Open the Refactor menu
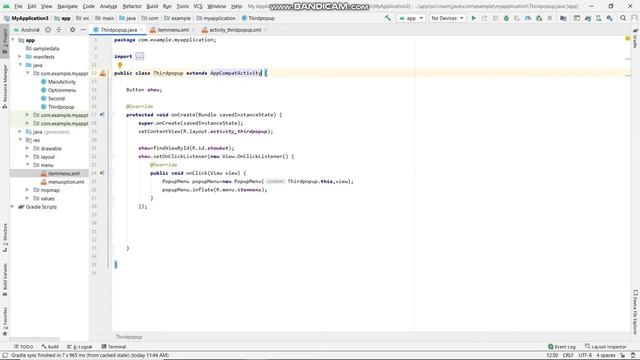 [x=132, y=7]
